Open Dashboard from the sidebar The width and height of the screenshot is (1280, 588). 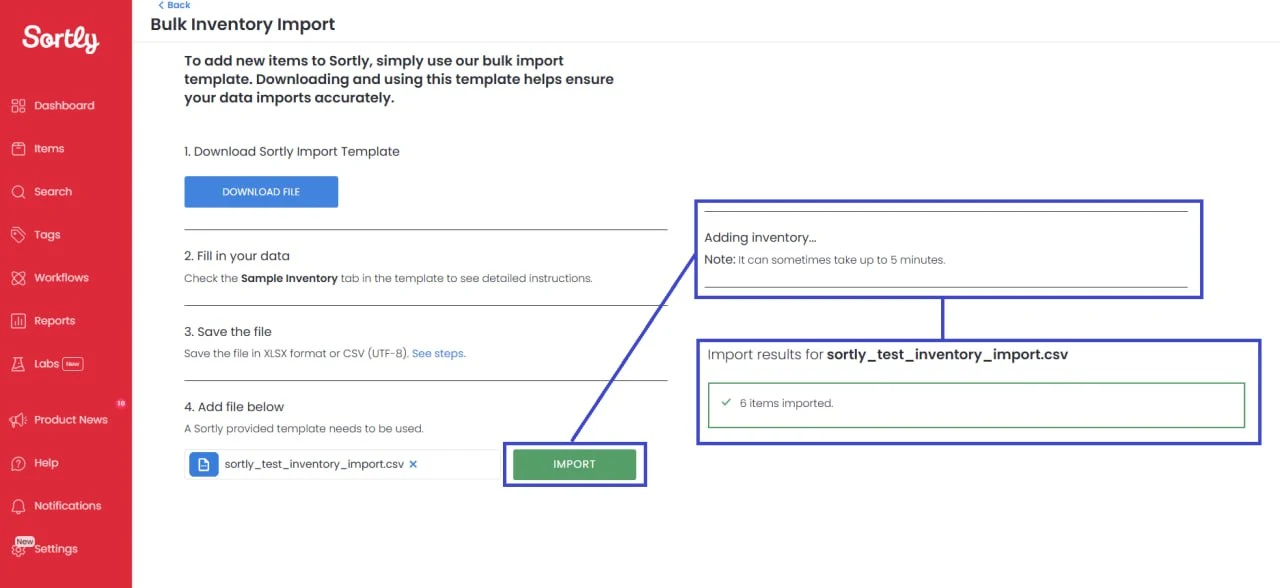click(64, 106)
